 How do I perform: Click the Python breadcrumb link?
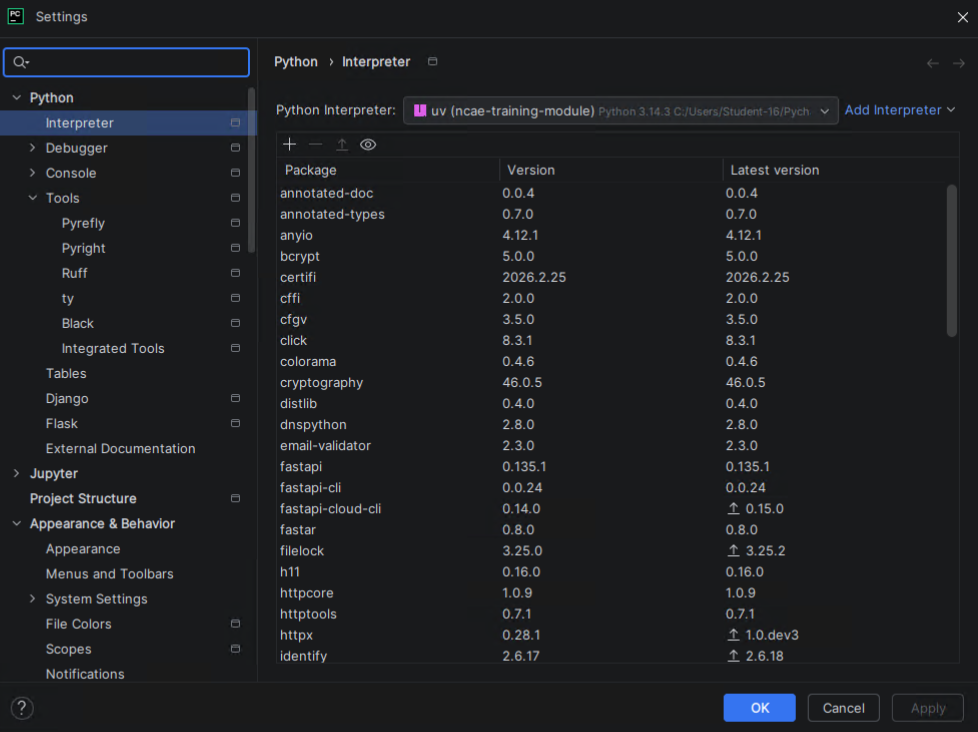(x=296, y=62)
